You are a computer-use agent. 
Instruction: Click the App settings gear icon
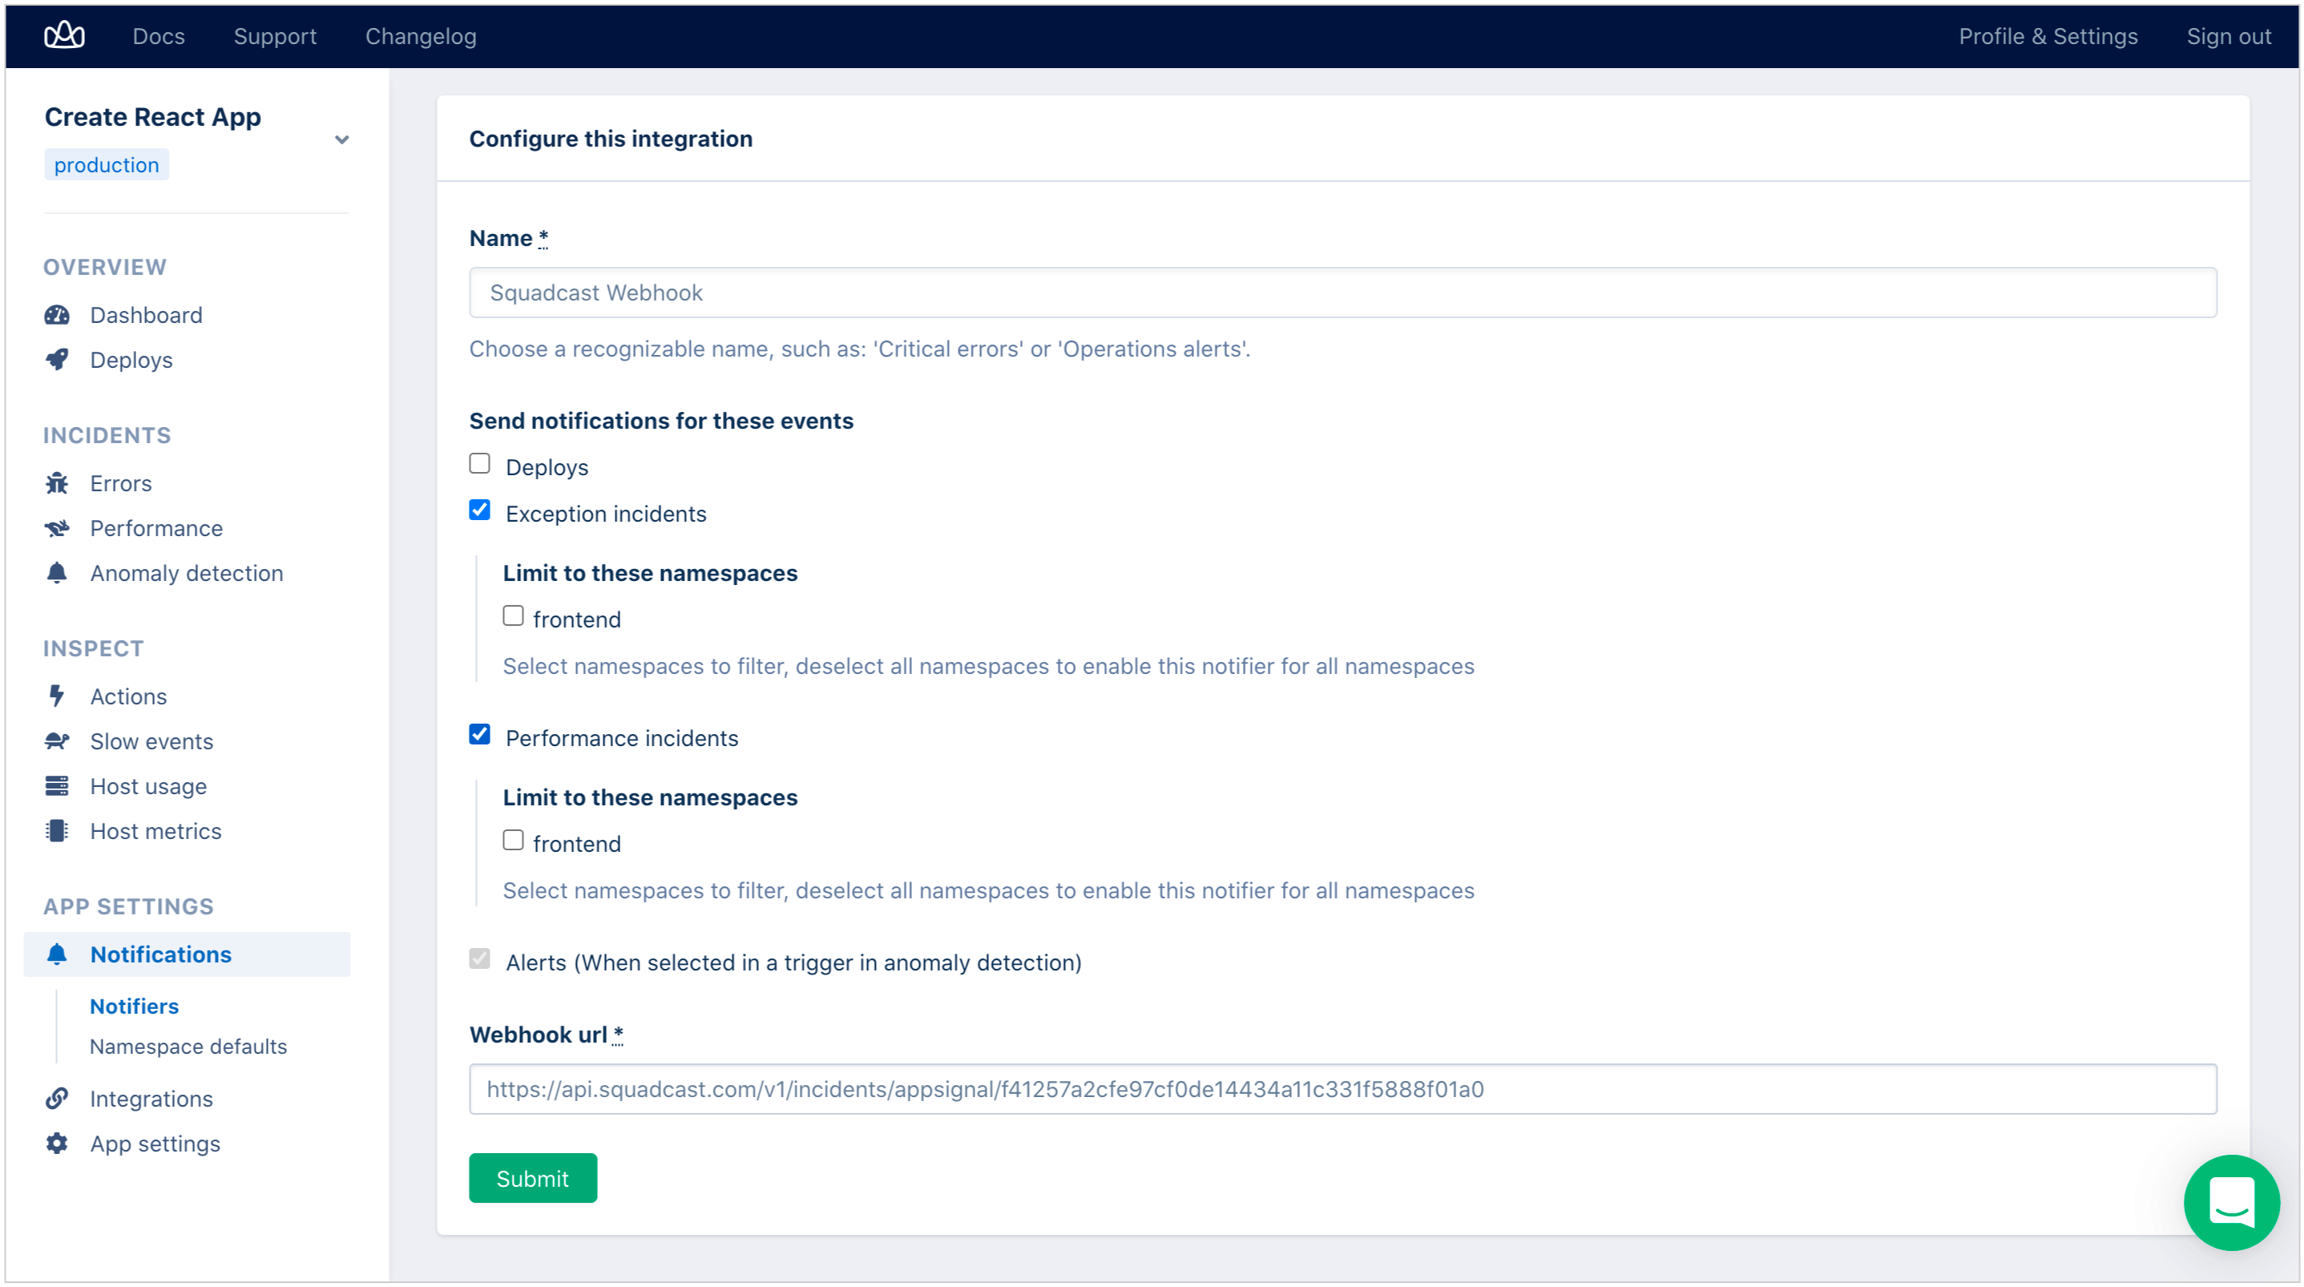(x=57, y=1143)
